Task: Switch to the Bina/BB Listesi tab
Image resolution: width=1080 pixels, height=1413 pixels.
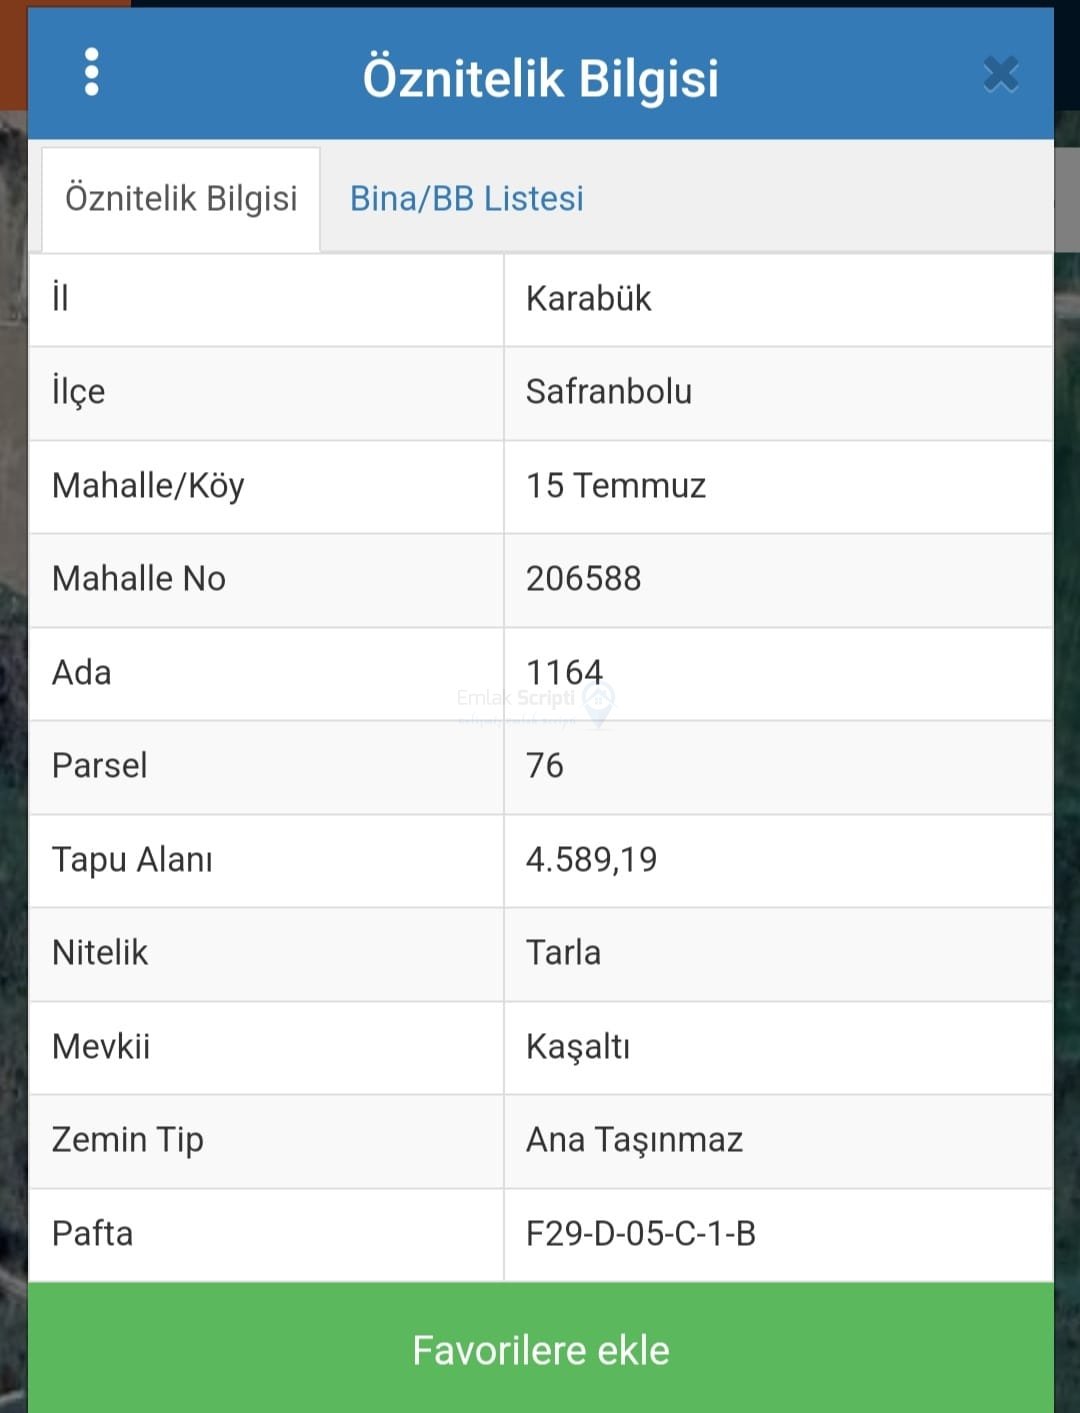Action: (x=466, y=198)
